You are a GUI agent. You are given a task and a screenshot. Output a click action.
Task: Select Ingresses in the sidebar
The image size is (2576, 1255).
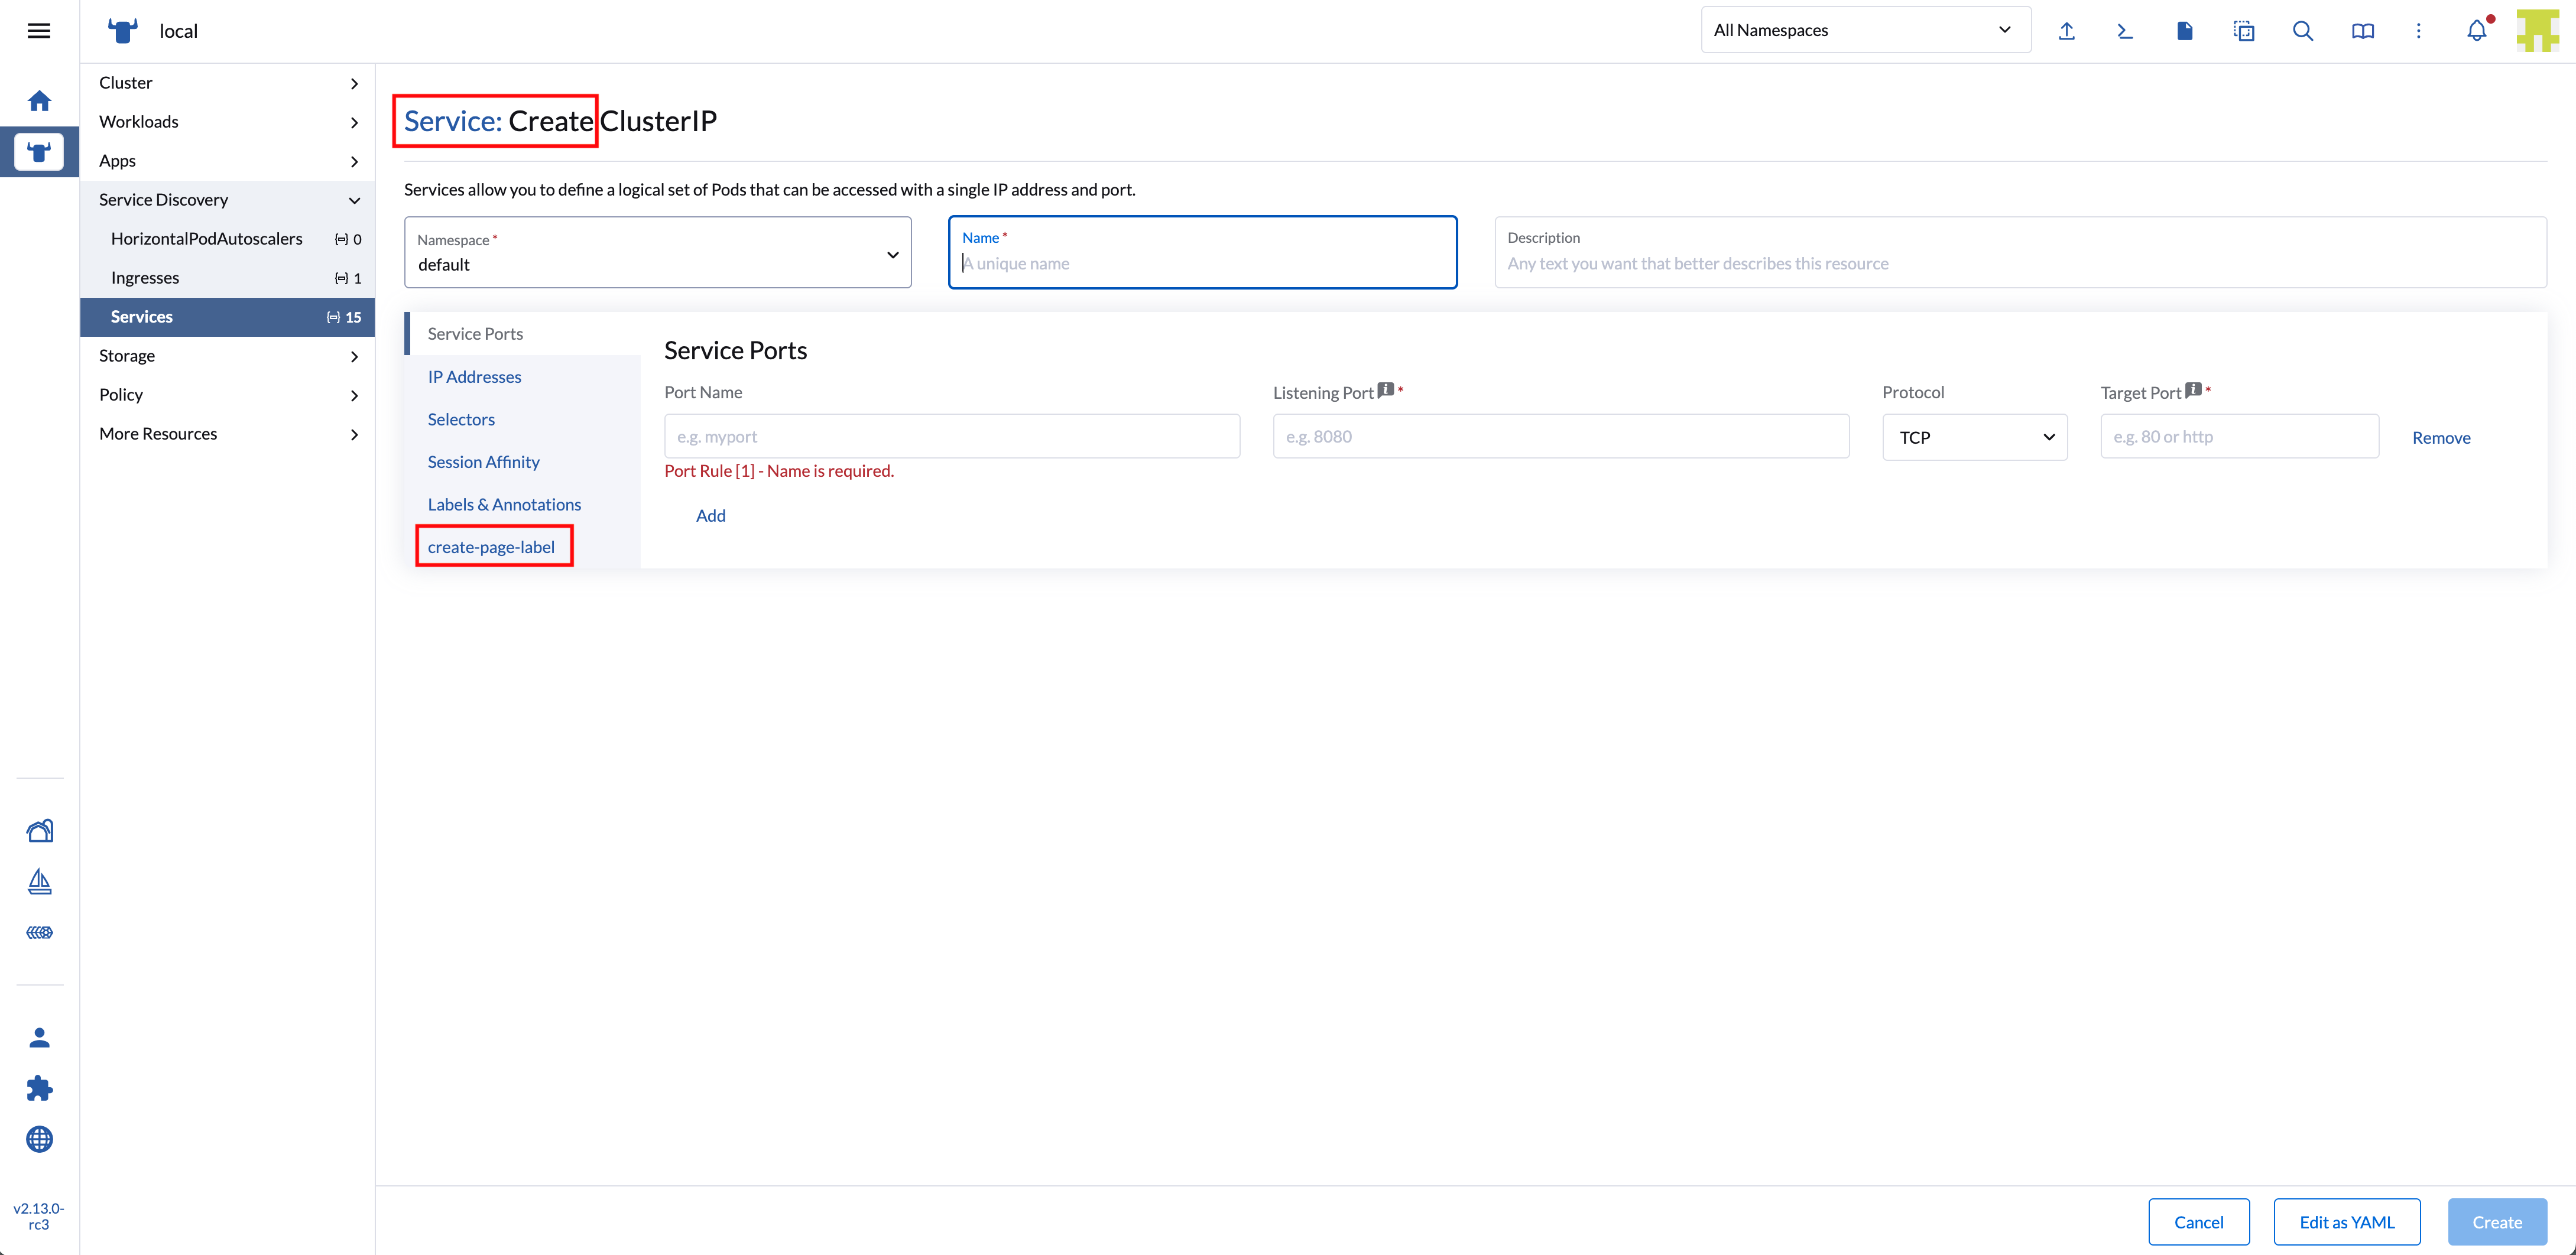point(145,278)
